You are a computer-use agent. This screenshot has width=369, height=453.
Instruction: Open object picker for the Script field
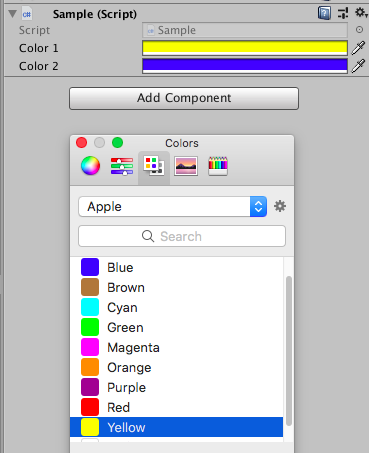[359, 30]
